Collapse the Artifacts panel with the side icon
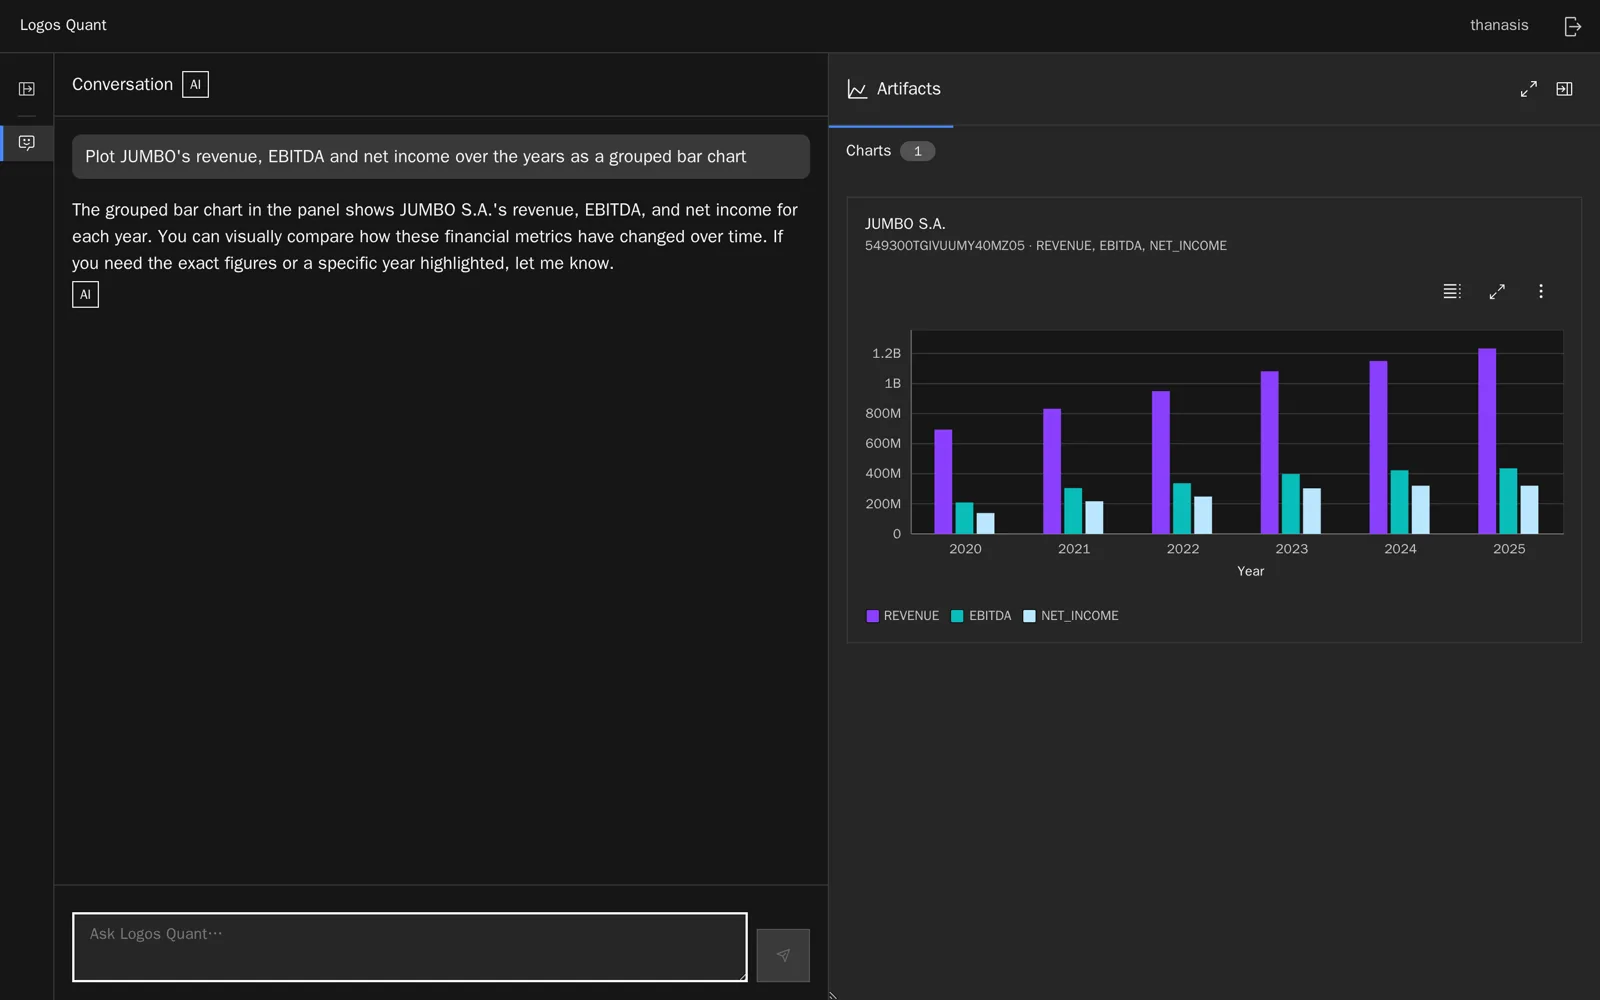The width and height of the screenshot is (1600, 1000). click(1564, 89)
